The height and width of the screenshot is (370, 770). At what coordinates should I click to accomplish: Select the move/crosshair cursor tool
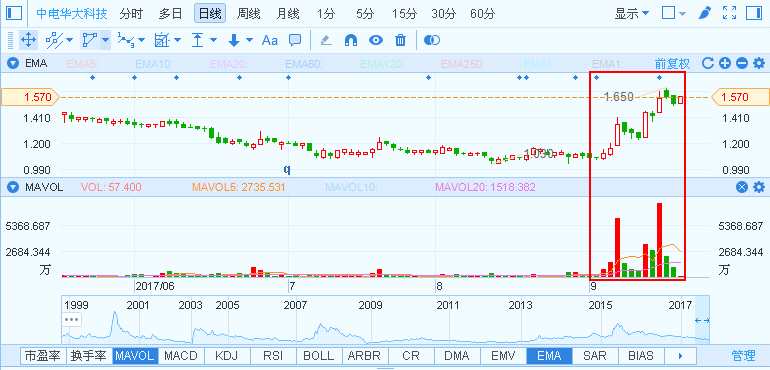pos(28,40)
